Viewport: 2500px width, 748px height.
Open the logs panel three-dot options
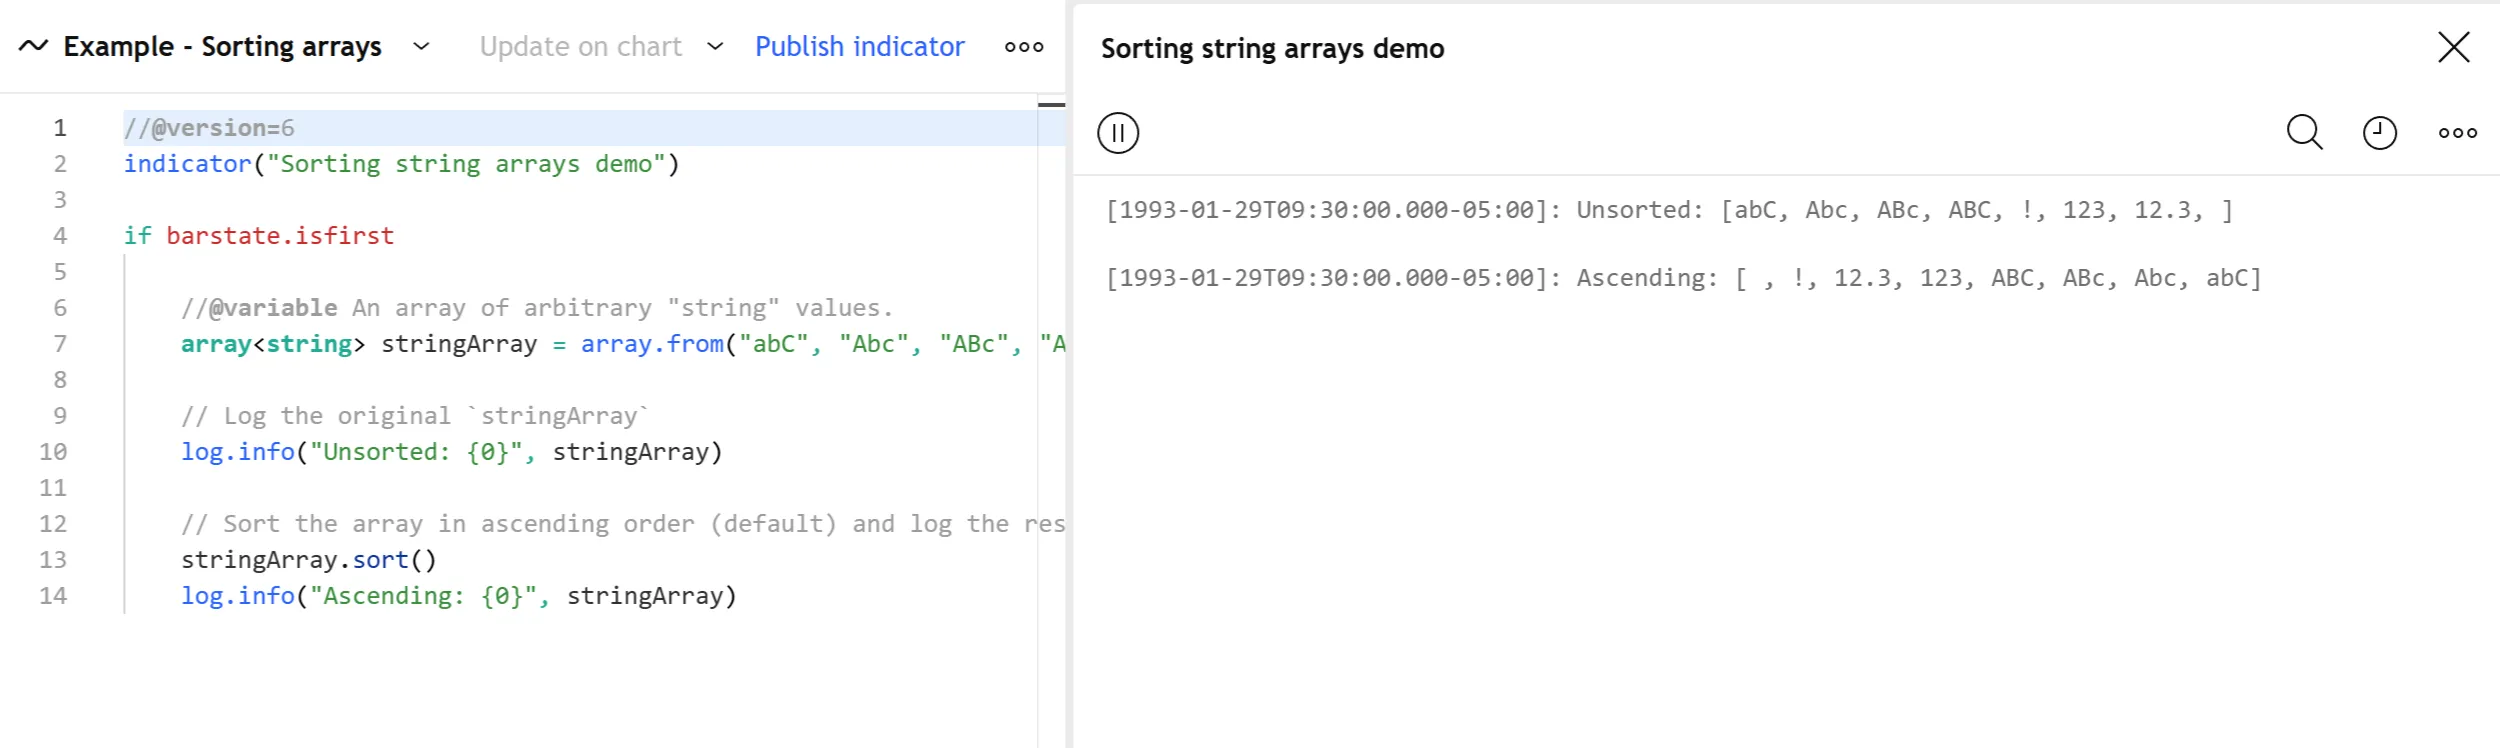pyautogui.click(x=2457, y=132)
